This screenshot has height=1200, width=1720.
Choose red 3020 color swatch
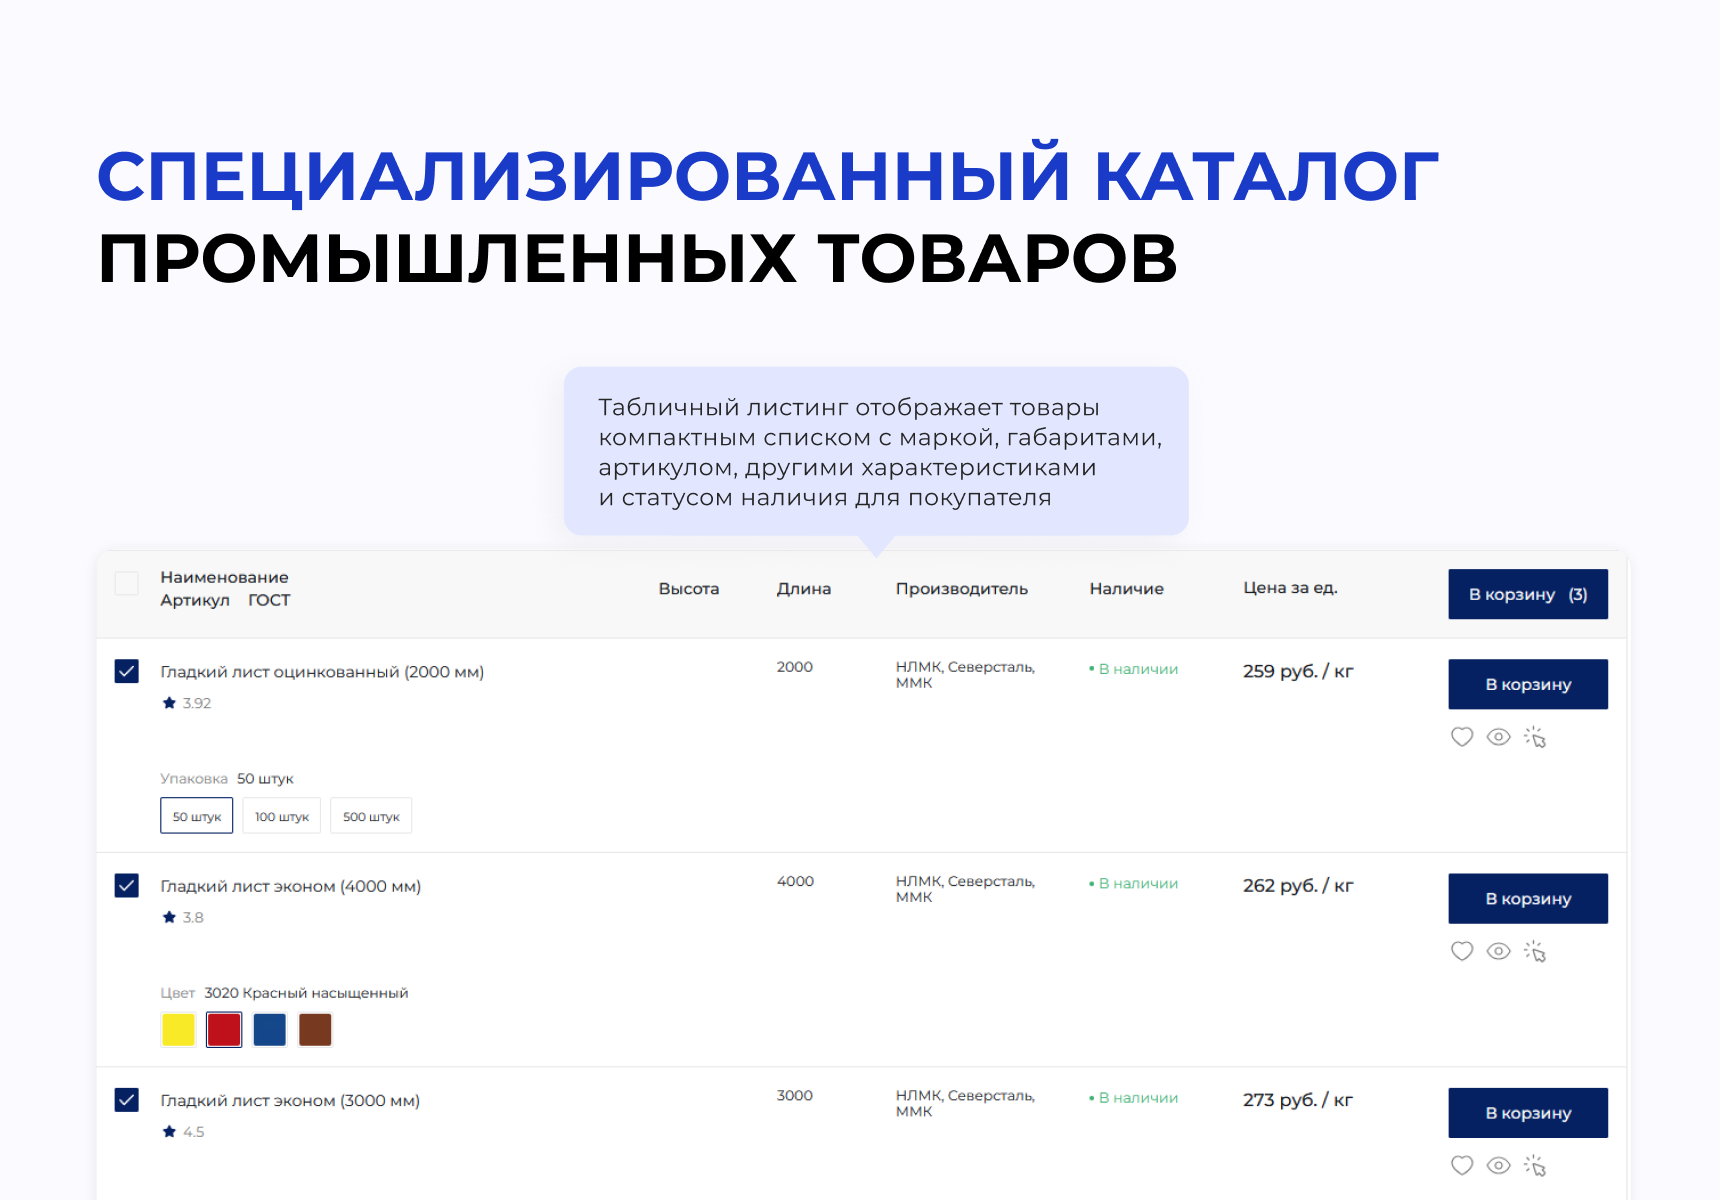pos(224,1029)
